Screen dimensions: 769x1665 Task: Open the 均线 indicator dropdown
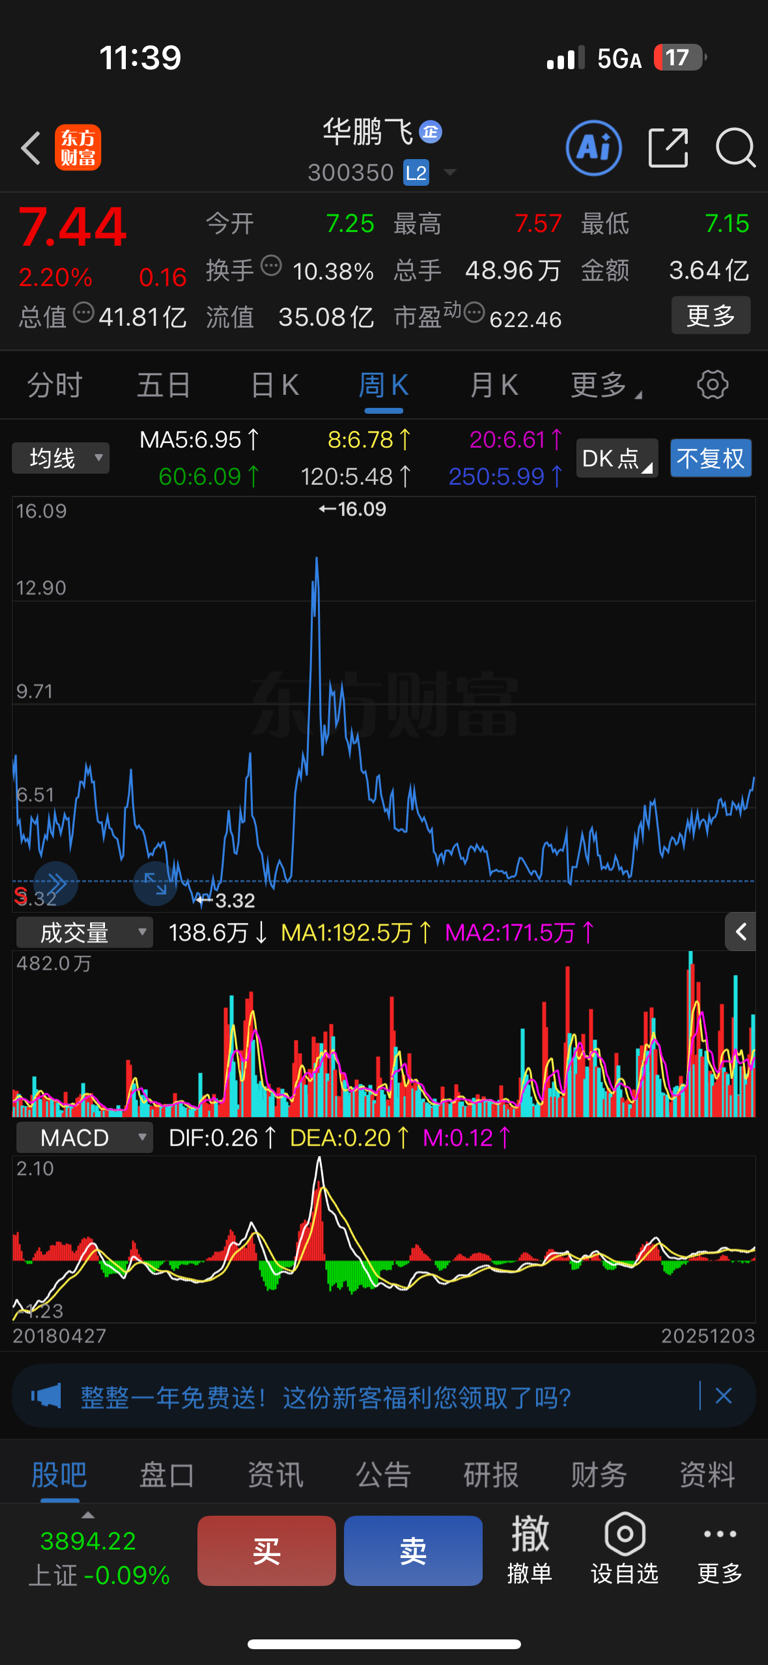(61, 458)
